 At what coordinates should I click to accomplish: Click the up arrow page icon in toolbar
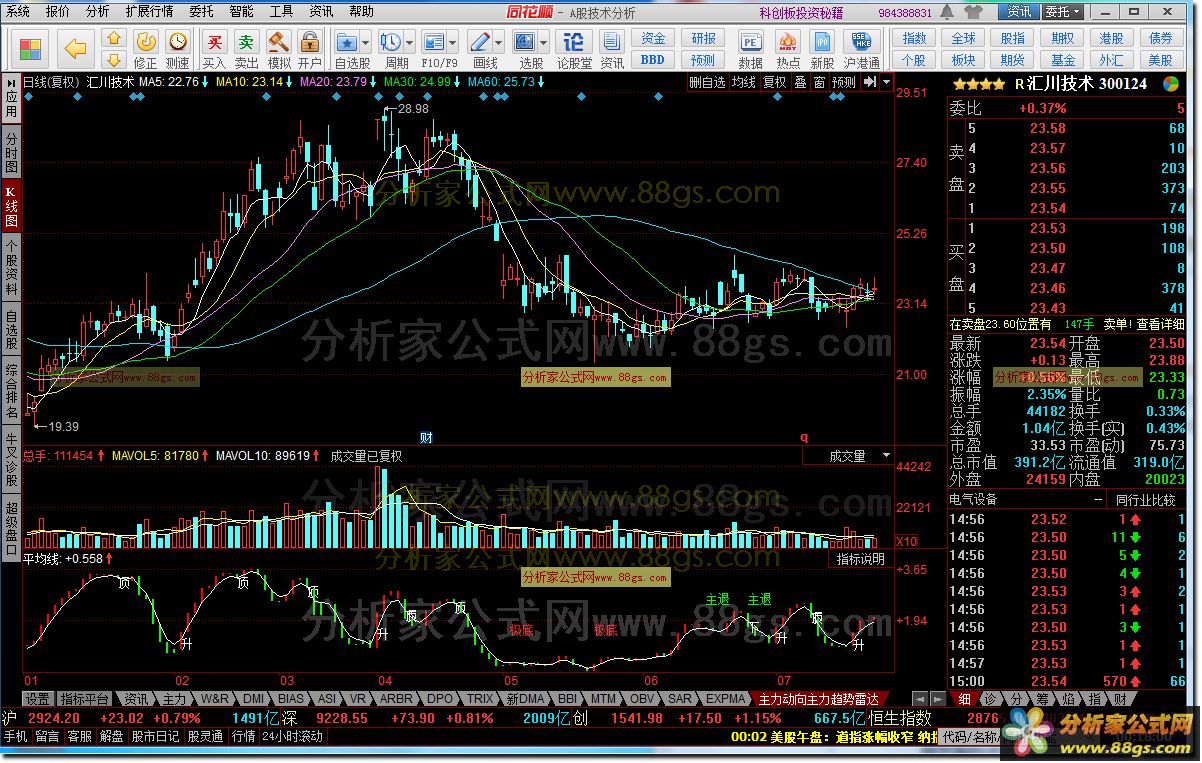pos(115,38)
